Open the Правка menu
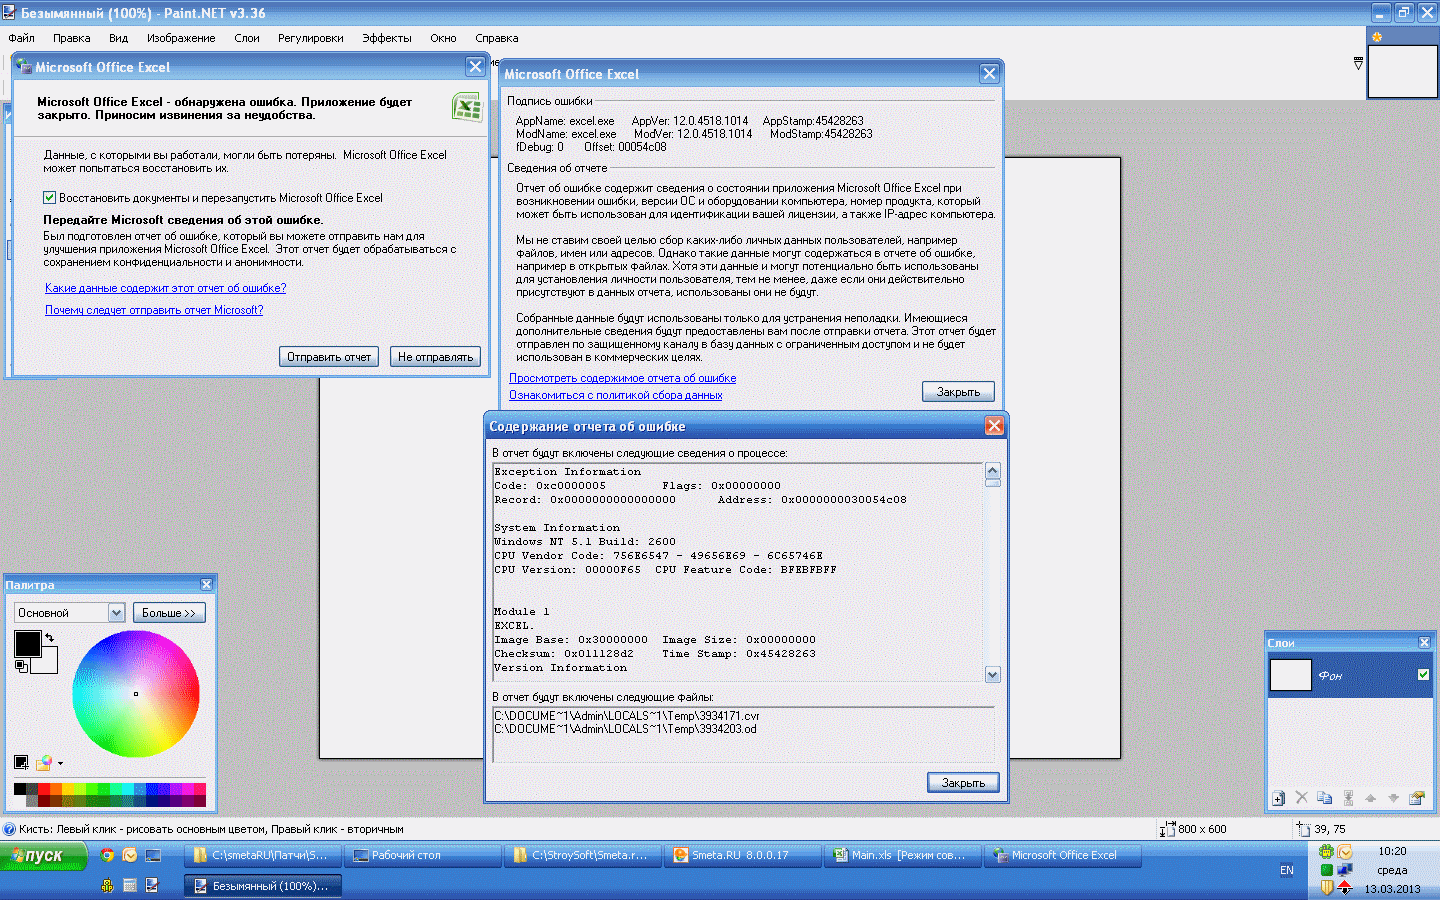The height and width of the screenshot is (900, 1440). coord(72,38)
